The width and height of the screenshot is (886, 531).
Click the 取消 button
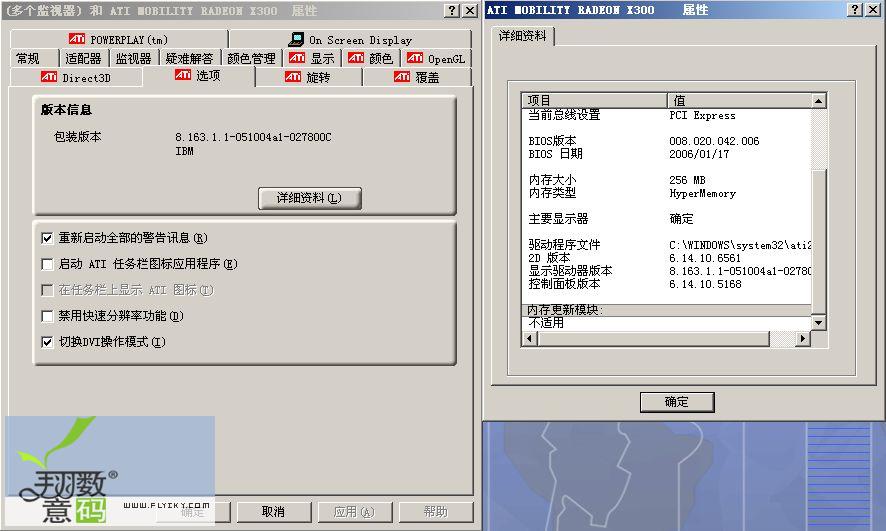[273, 512]
